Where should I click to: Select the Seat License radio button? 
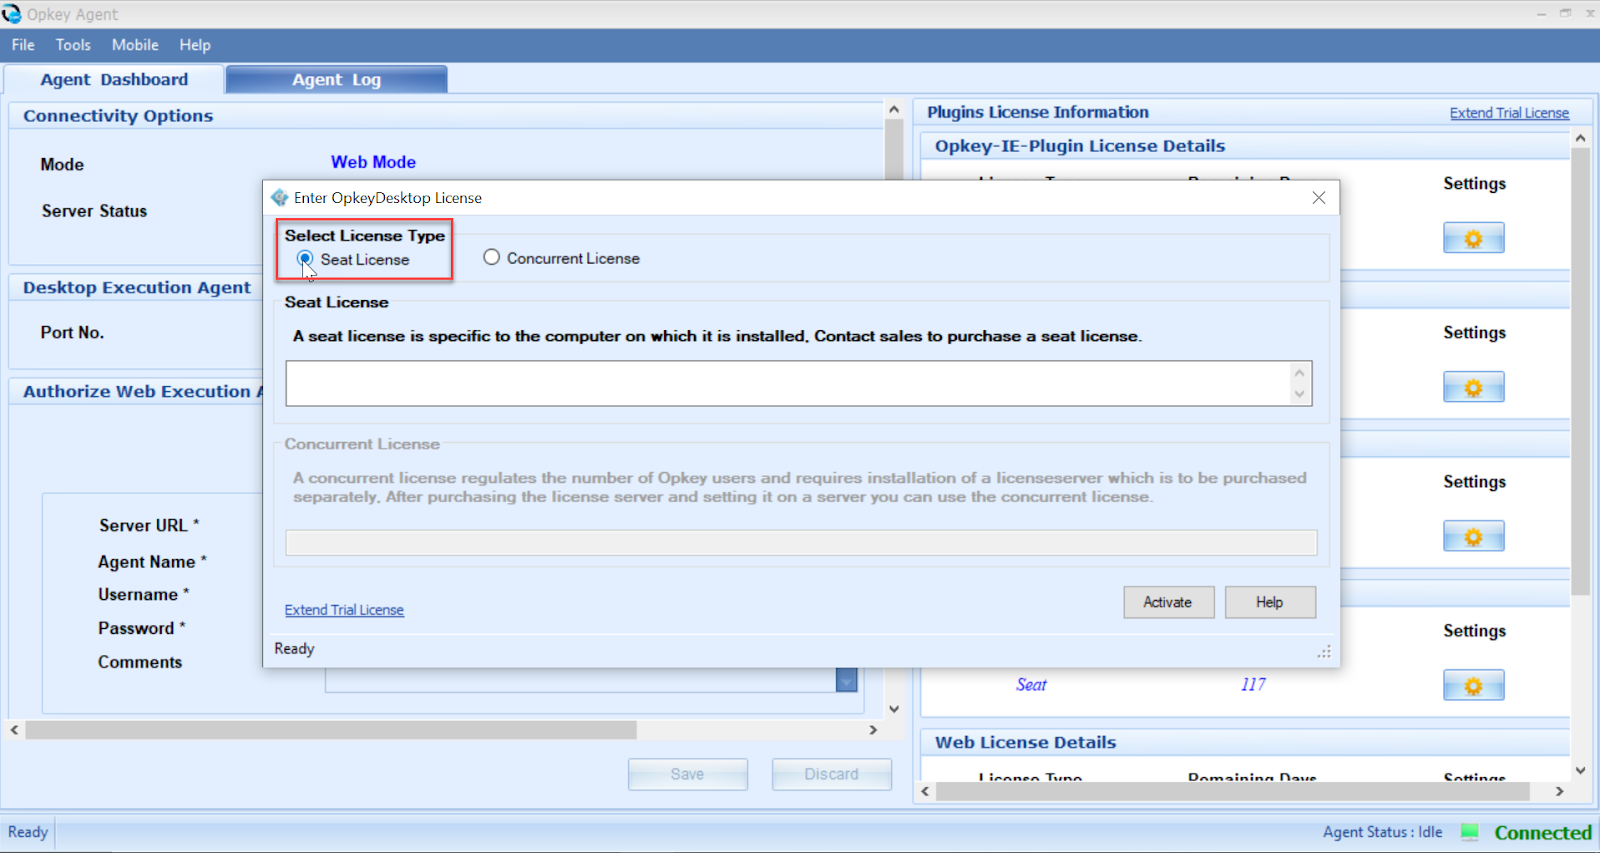point(305,259)
